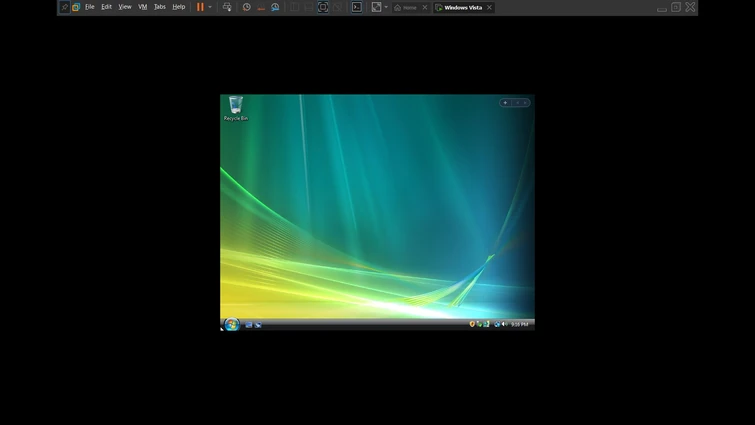Select the Windows Vista tab
This screenshot has width=755, height=425.
(461, 7)
